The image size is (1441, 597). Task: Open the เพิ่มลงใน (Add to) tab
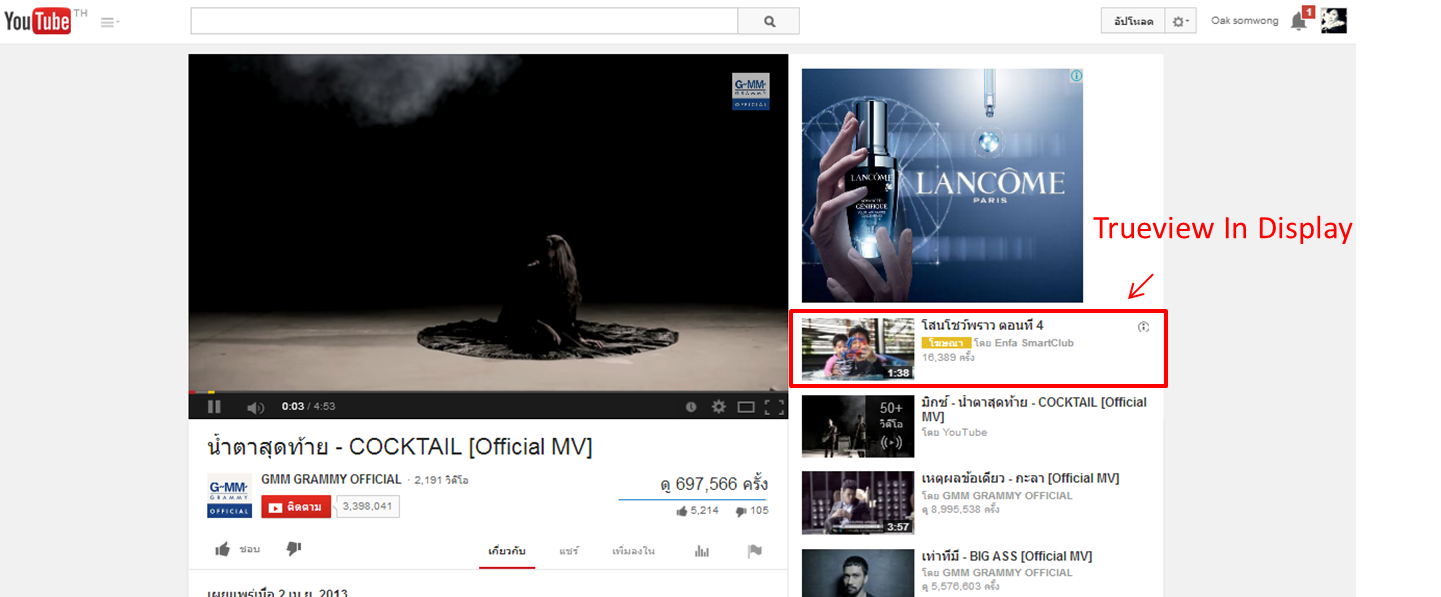point(633,551)
